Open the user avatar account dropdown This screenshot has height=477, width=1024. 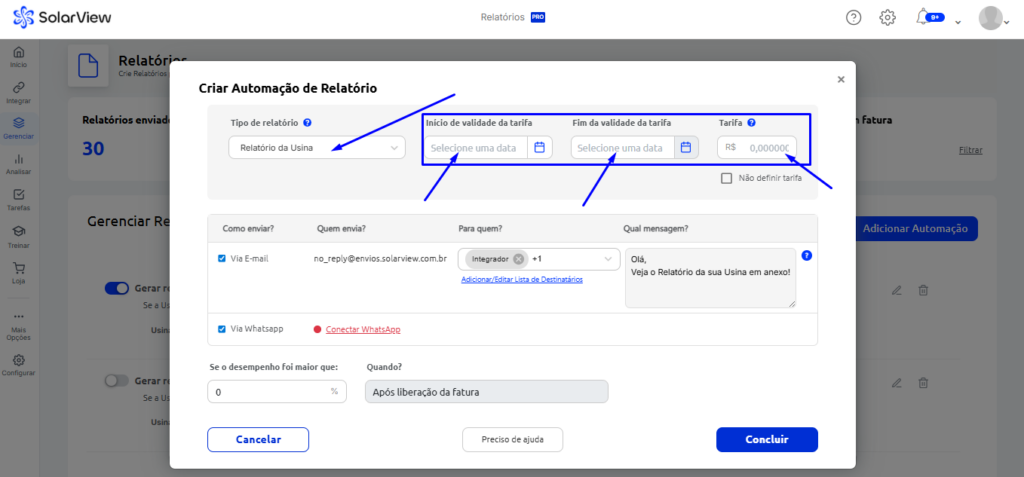[995, 18]
